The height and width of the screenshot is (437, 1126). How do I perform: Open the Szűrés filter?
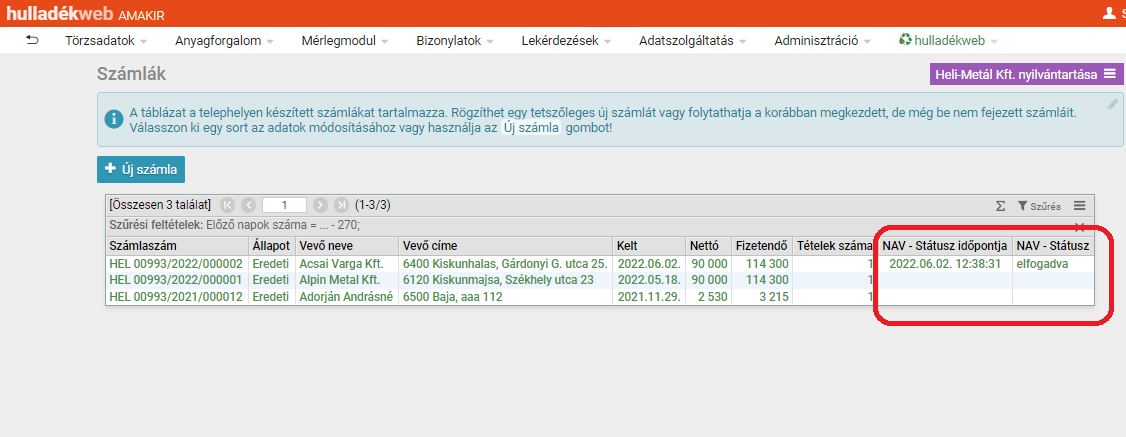click(1039, 206)
